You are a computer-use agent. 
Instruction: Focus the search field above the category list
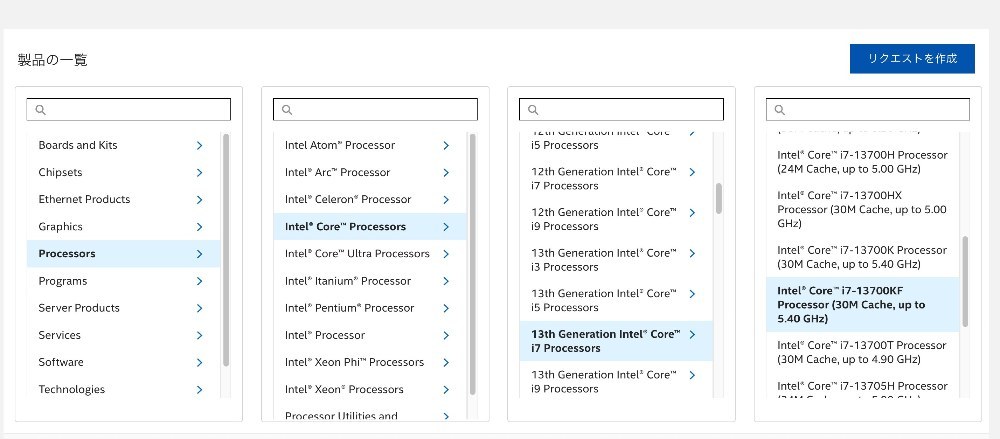coord(128,110)
